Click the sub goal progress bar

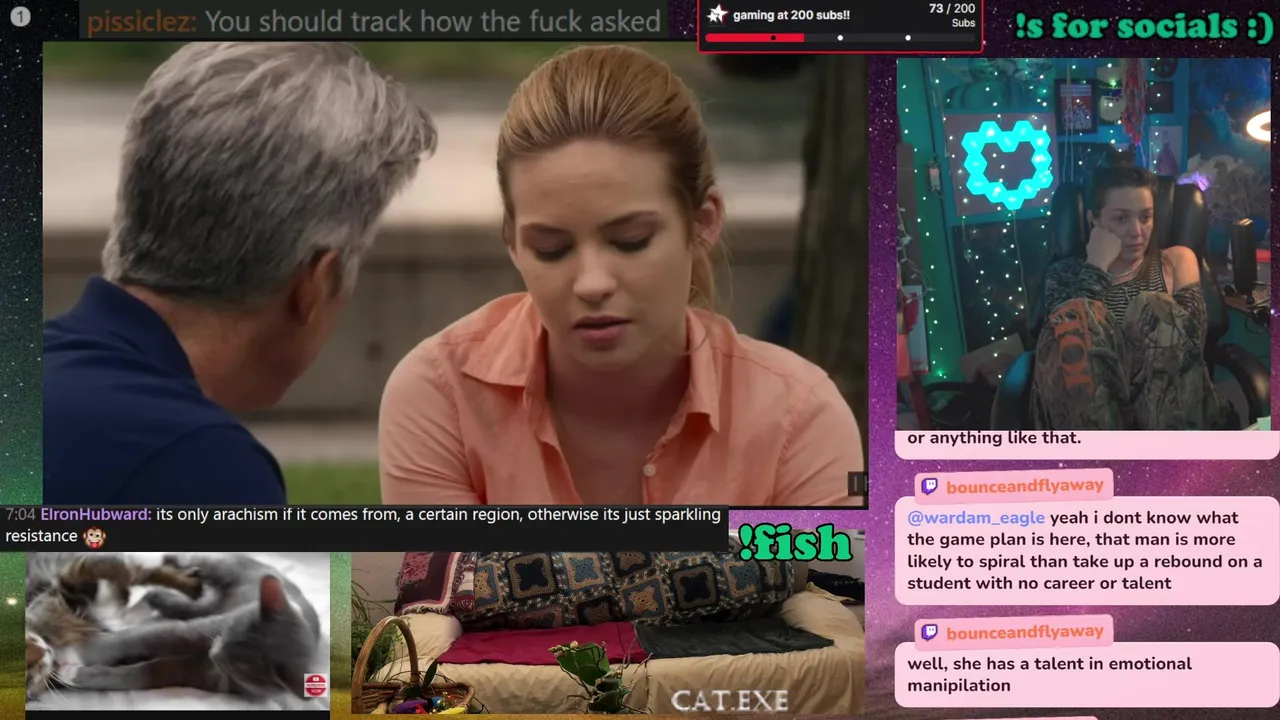[x=839, y=38]
